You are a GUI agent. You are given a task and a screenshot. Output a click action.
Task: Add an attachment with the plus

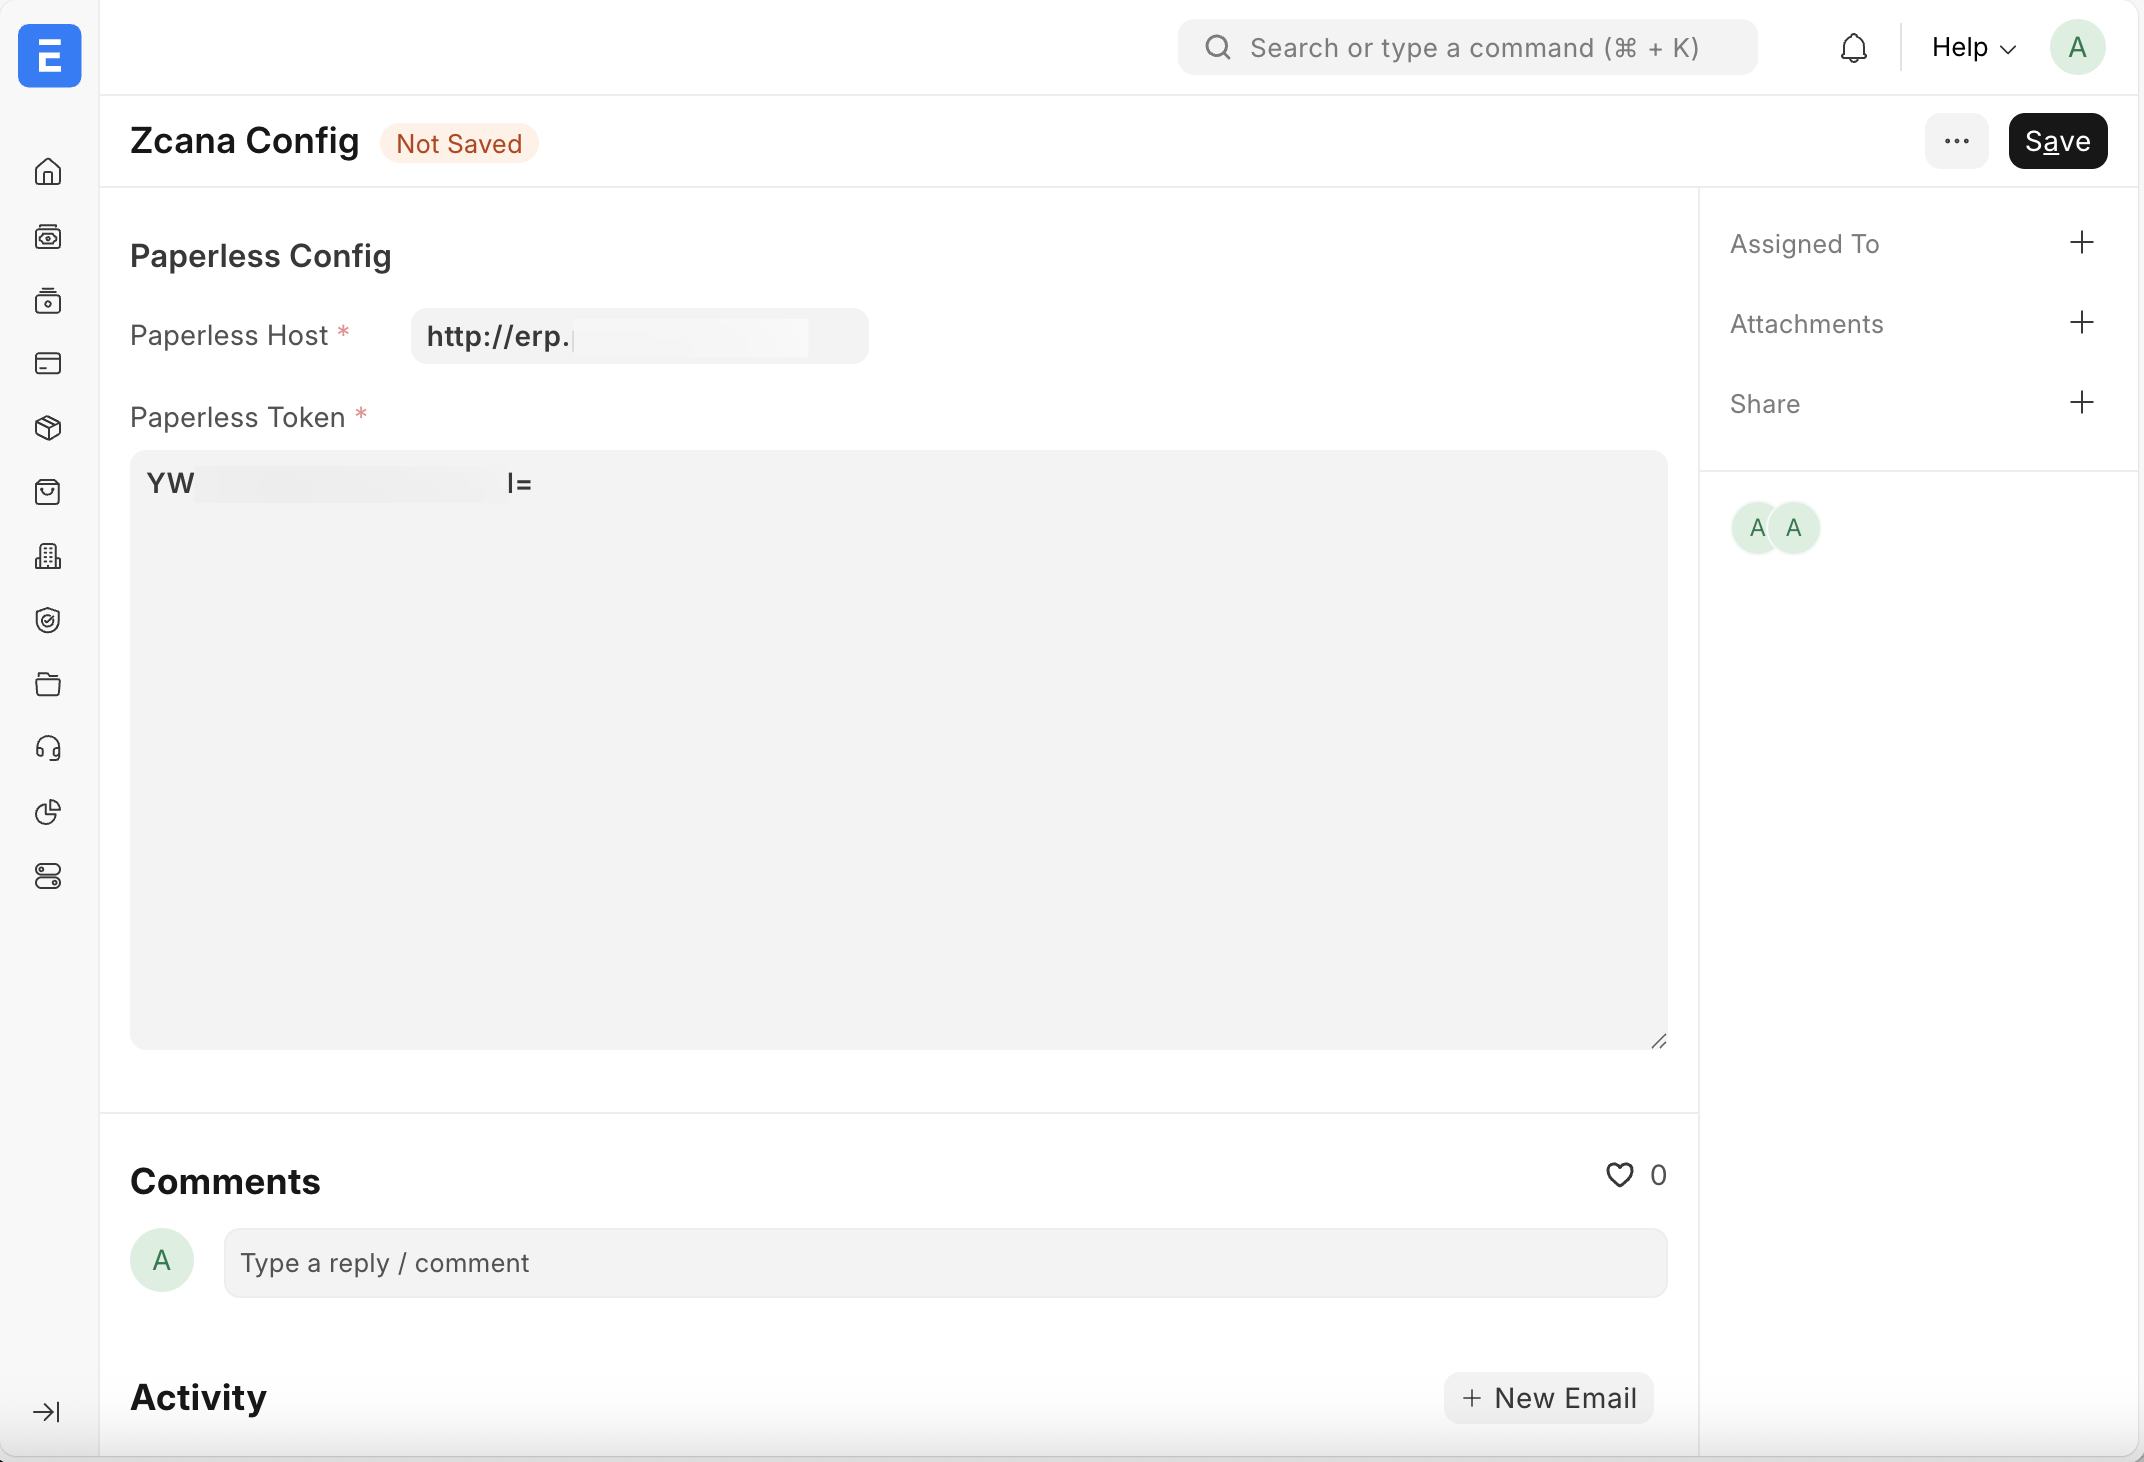pyautogui.click(x=2081, y=323)
